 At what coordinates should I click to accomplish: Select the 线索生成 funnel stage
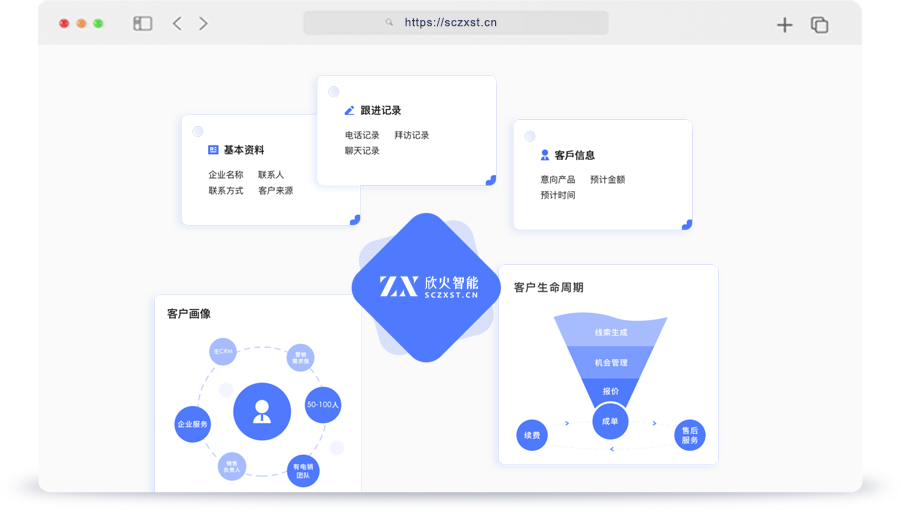tap(611, 332)
